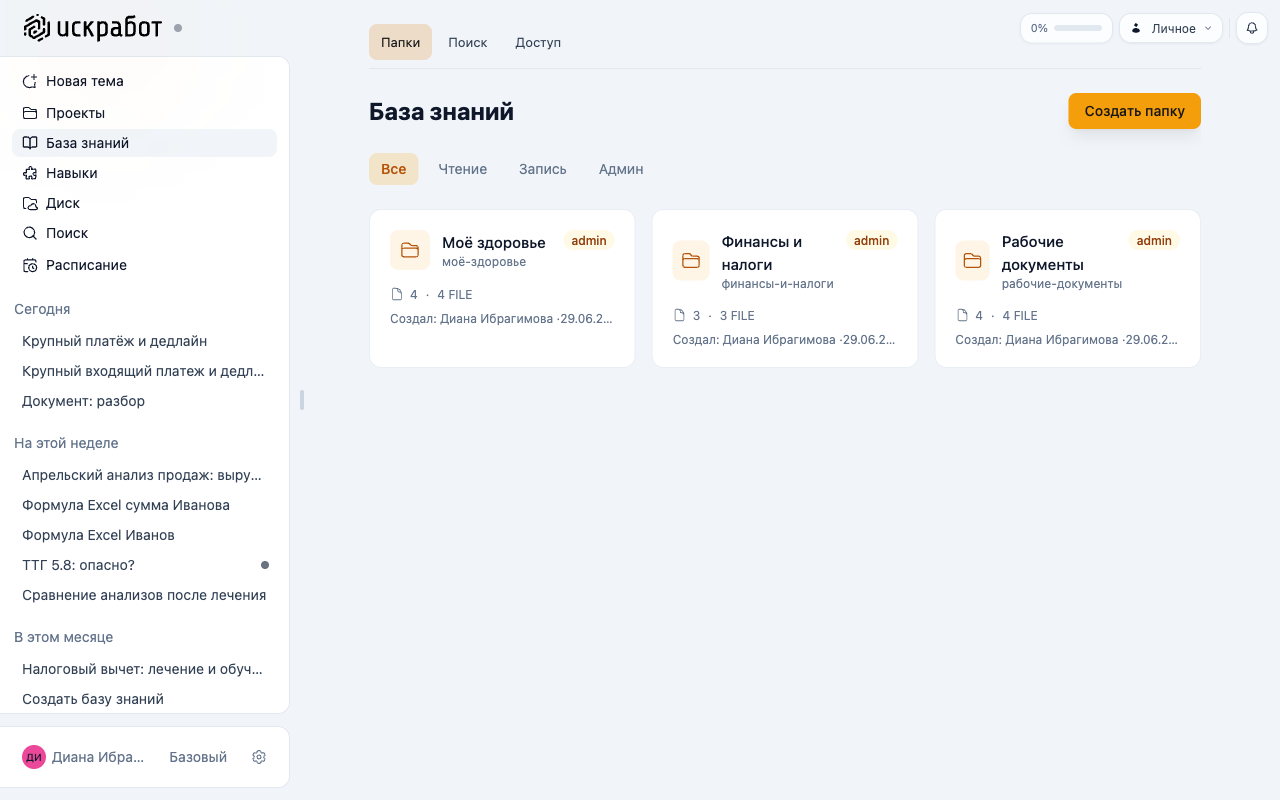Open Навыки puzzle icon in sidebar

(30, 173)
